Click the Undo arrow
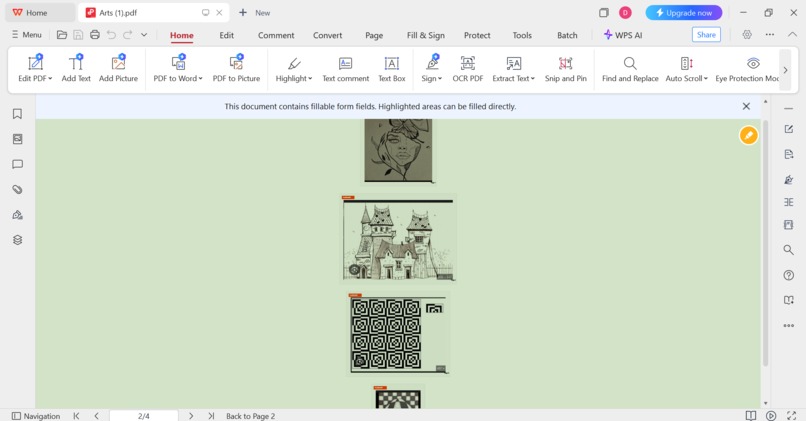Image resolution: width=806 pixels, height=421 pixels. pos(111,35)
